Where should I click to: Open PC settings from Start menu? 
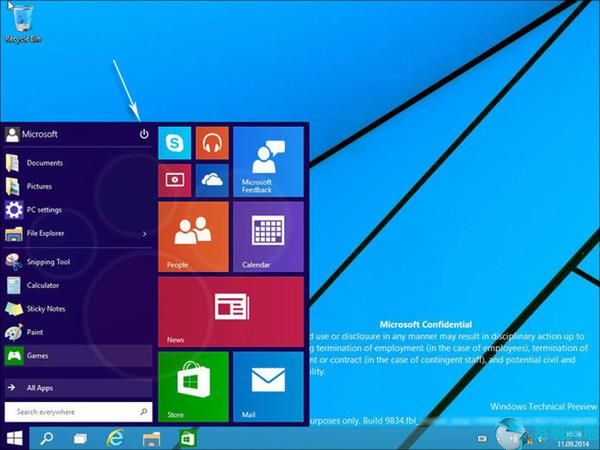pos(78,210)
